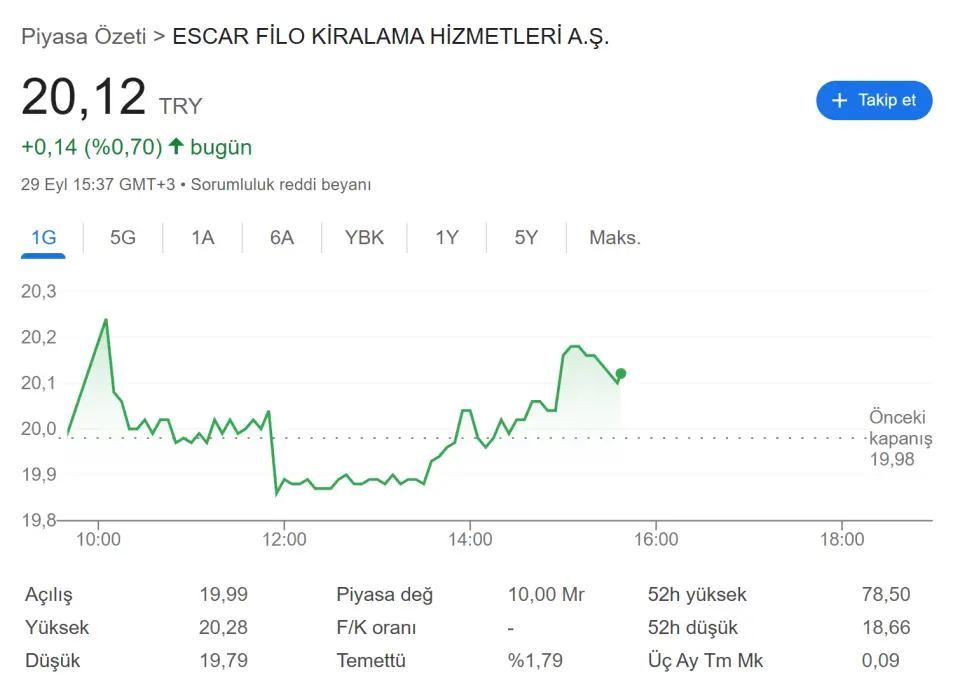Open the Piyasa Özeti breadcrumb link
The width and height of the screenshot is (960, 690).
point(84,36)
